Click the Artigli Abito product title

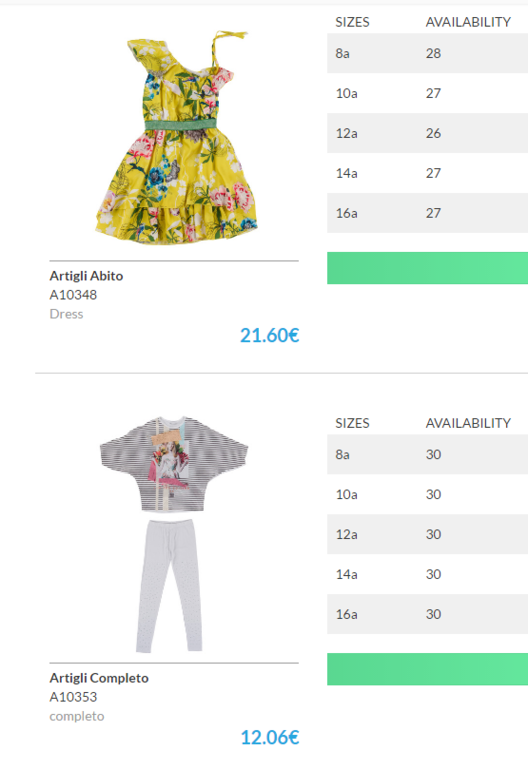86,276
